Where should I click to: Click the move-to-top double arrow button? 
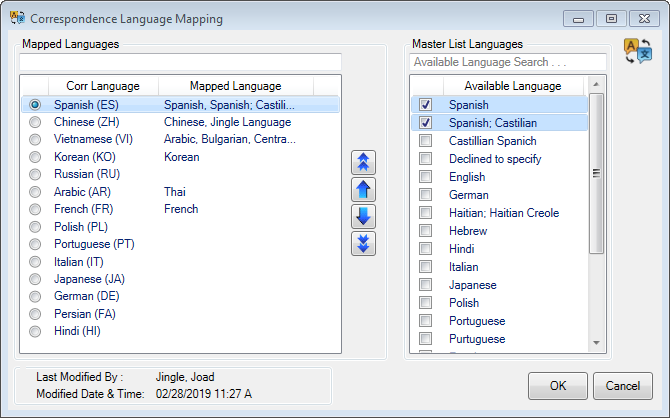pyautogui.click(x=363, y=162)
